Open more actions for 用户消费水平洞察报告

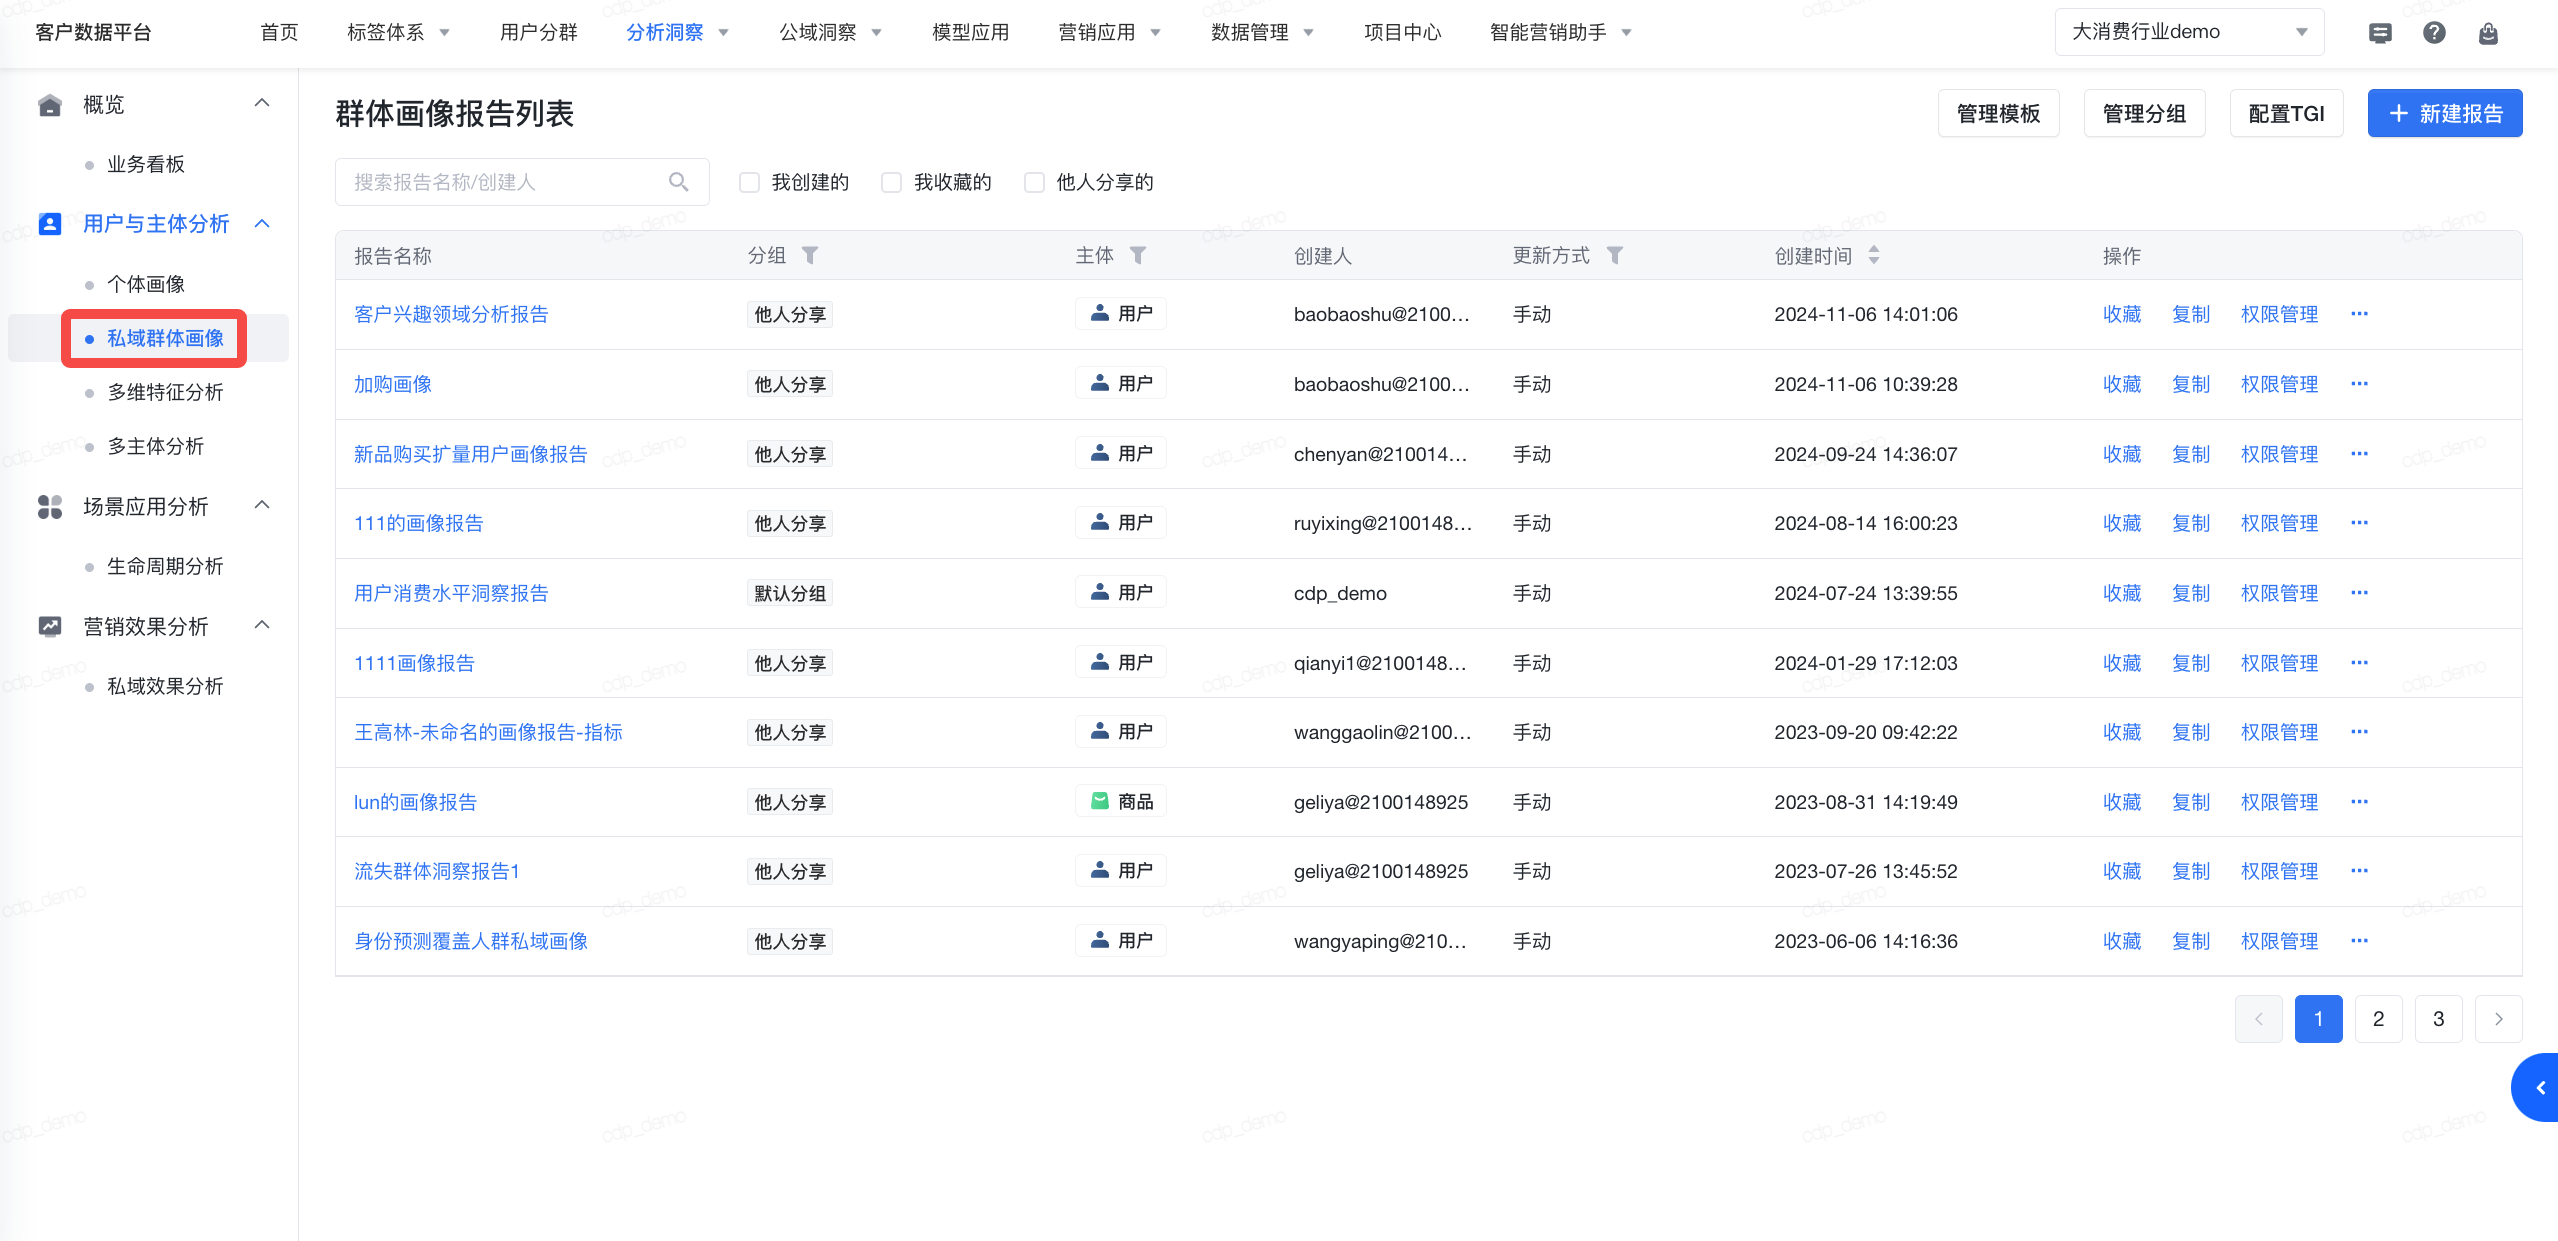click(x=2360, y=593)
